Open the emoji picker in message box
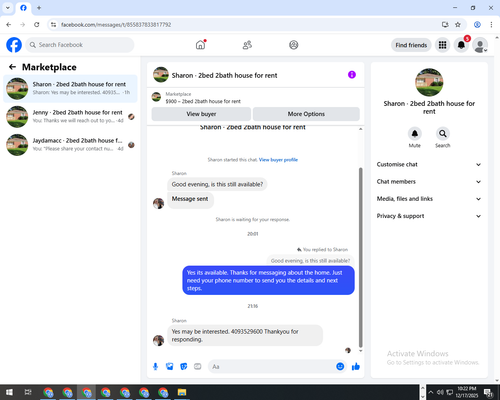Viewport: 500px width, 400px height. [340, 366]
